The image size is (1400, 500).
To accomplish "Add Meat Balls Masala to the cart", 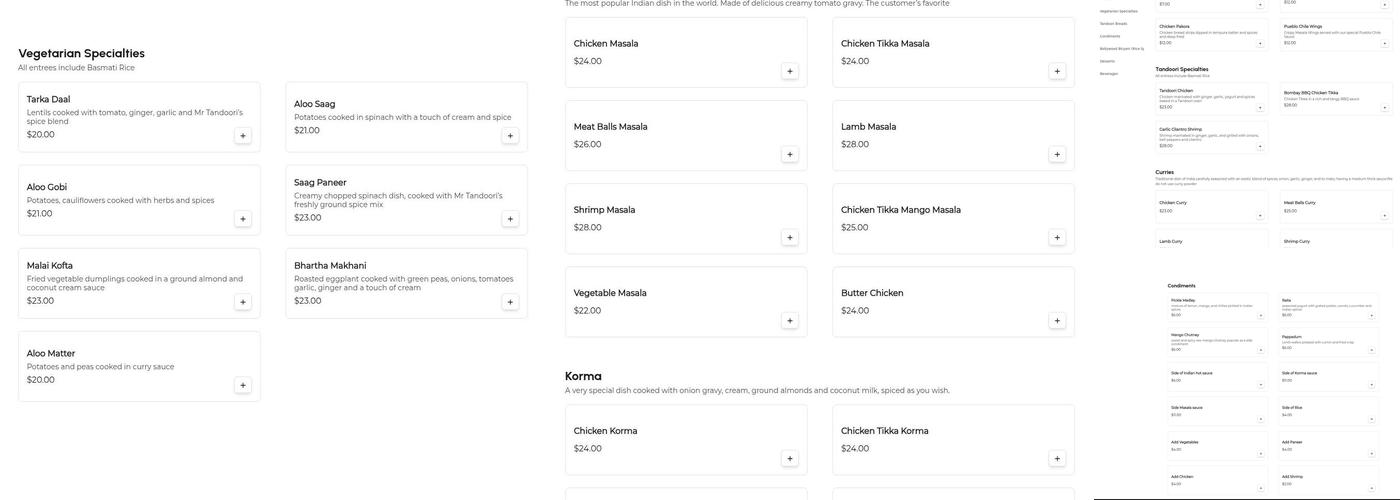I will click(790, 154).
